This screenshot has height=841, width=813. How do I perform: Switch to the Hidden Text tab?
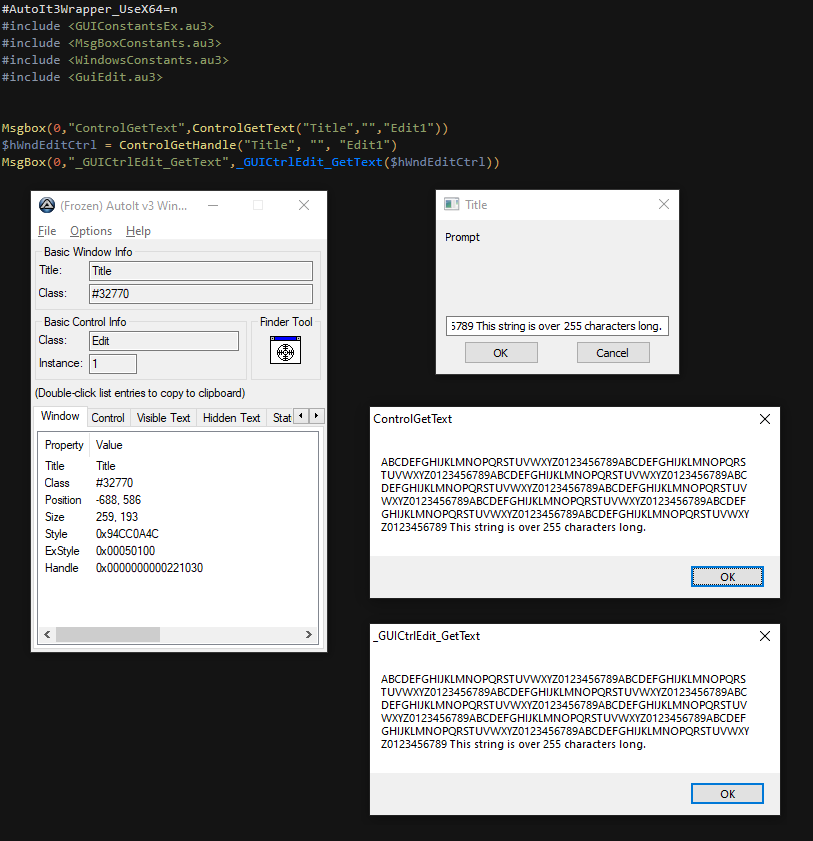[x=231, y=418]
